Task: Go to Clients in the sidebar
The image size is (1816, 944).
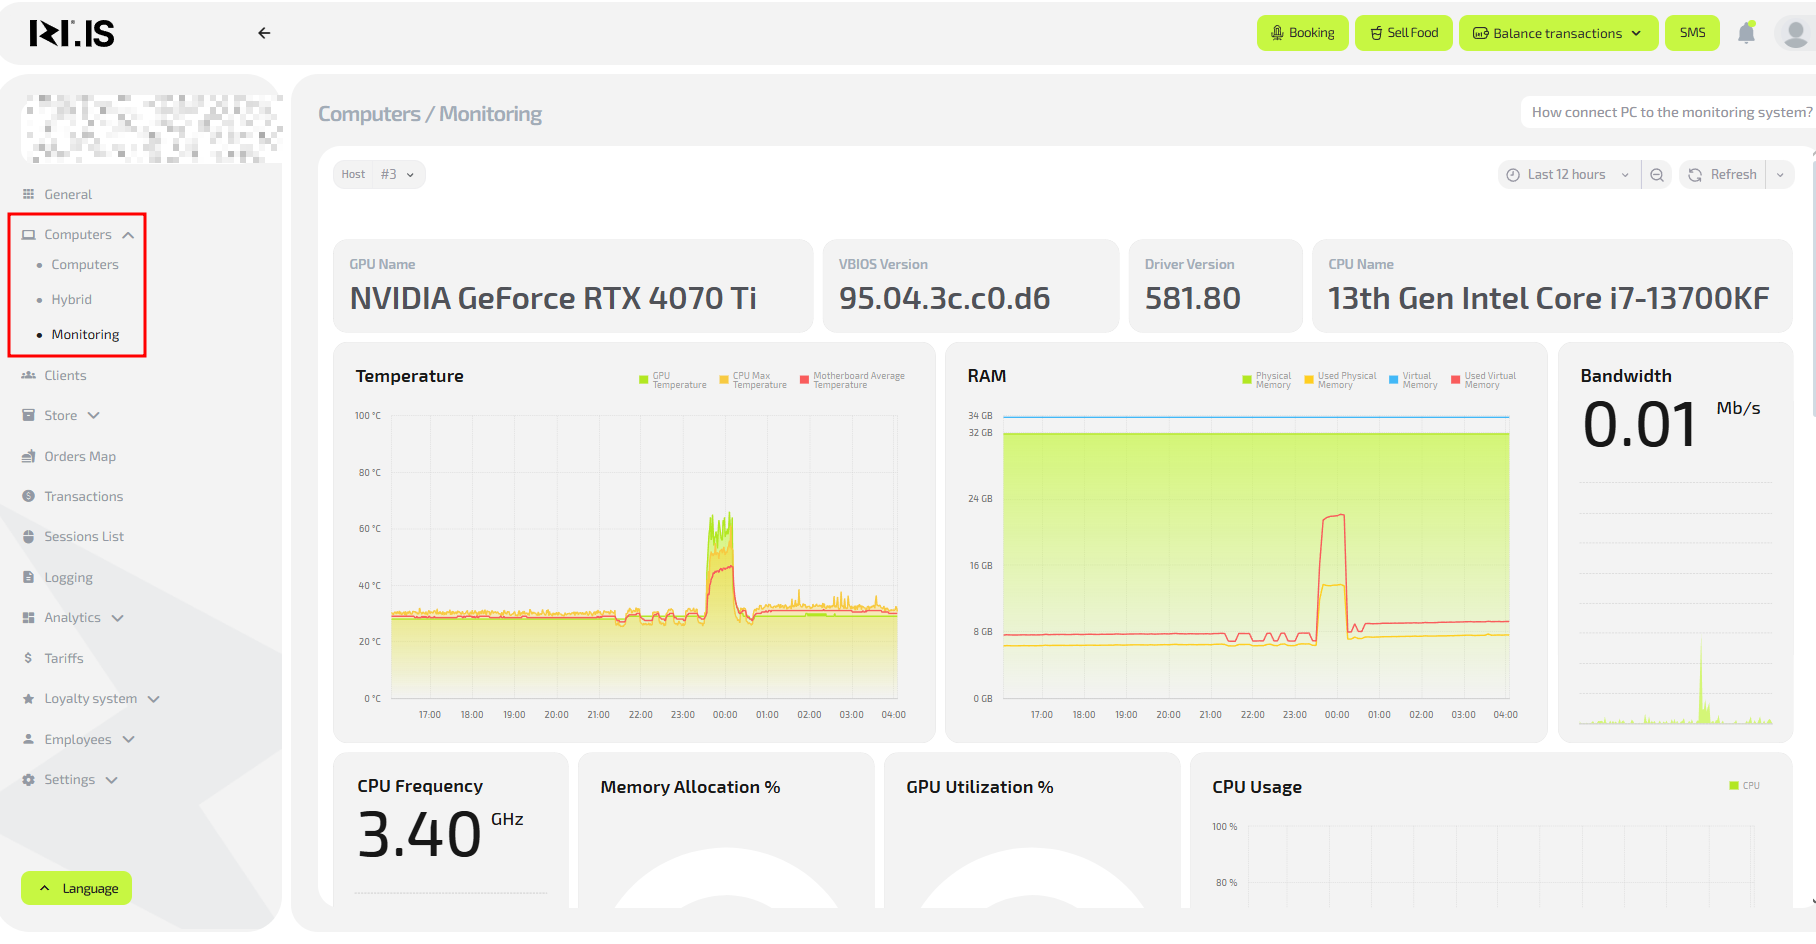Action: click(65, 376)
